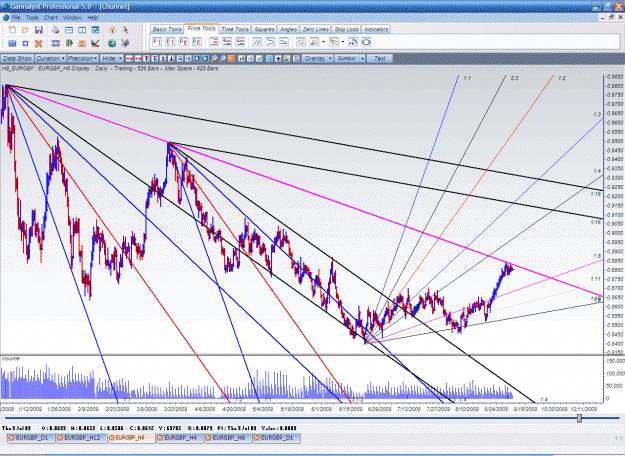Expand the Overlay dropdown
625x456 pixels.
pos(317,59)
